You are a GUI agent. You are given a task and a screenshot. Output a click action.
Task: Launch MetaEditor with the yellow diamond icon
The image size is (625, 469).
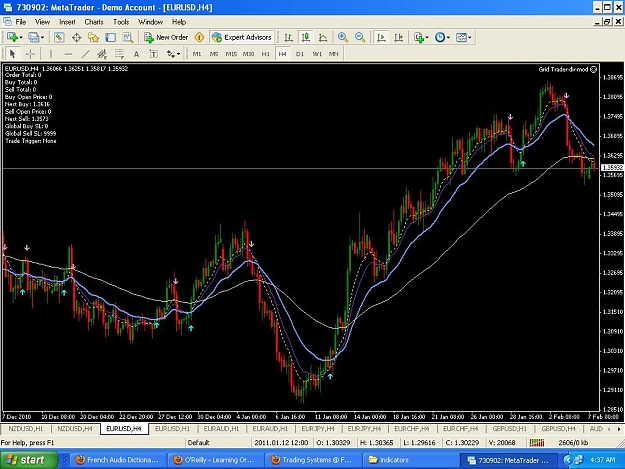pos(199,37)
